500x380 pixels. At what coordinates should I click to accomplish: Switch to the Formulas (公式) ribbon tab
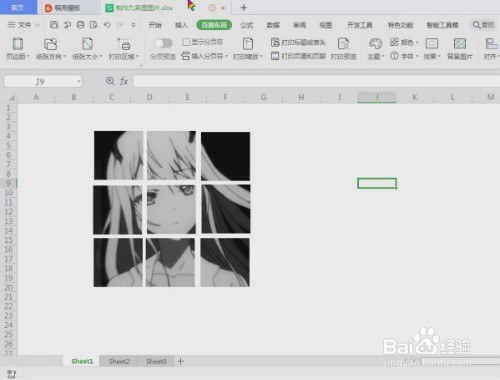tap(247, 25)
